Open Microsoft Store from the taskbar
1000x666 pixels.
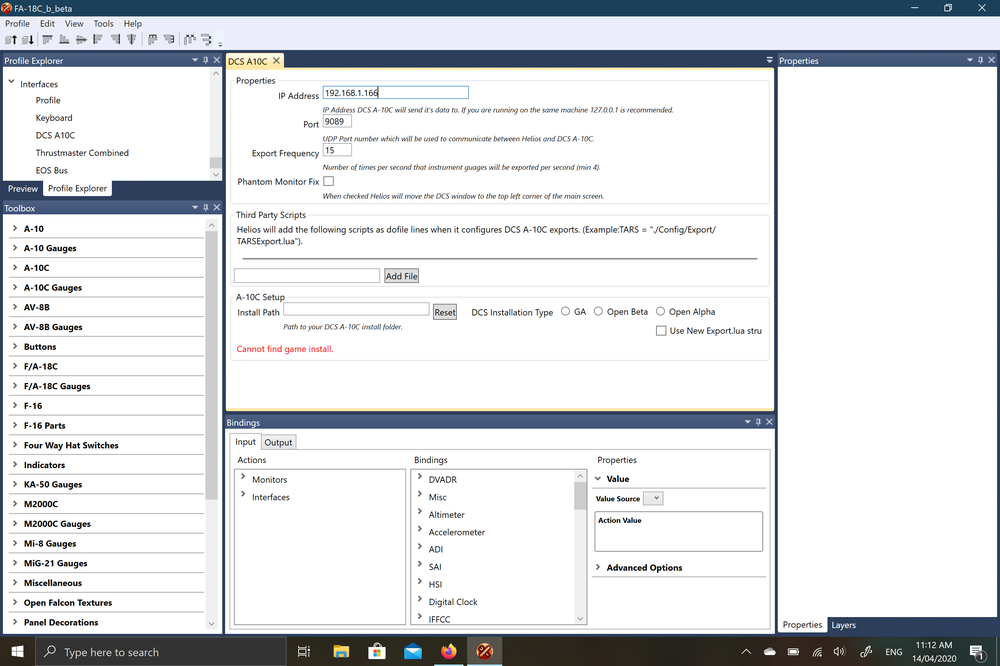tap(377, 651)
